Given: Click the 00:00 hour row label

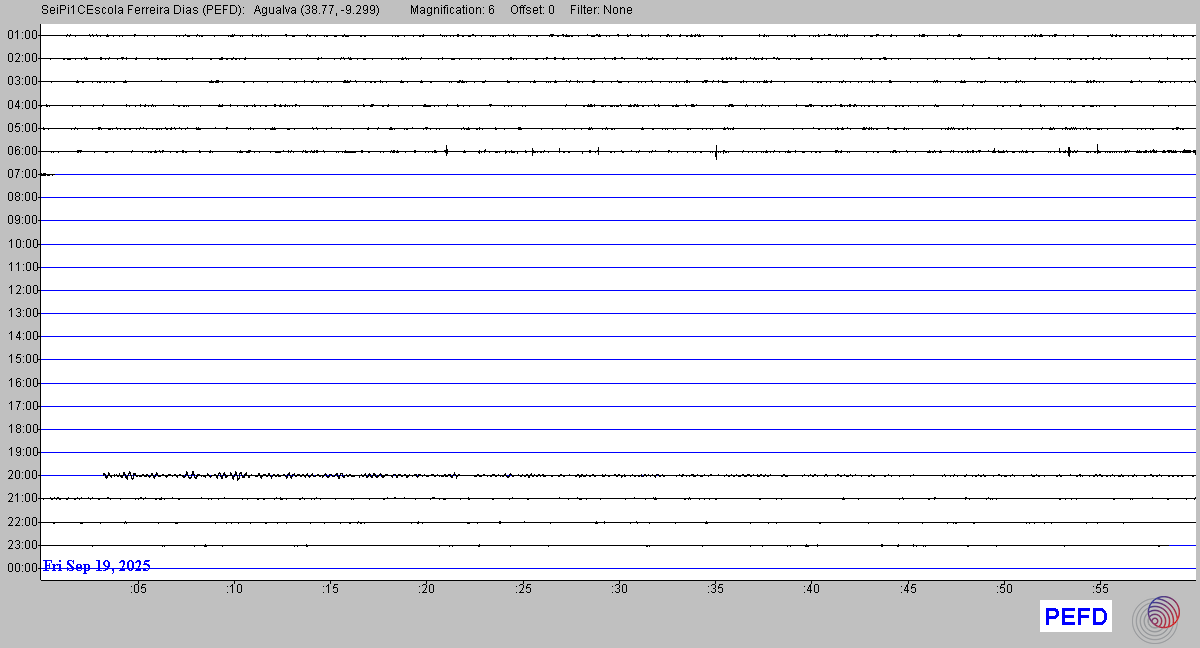Looking at the screenshot, I should [22, 568].
